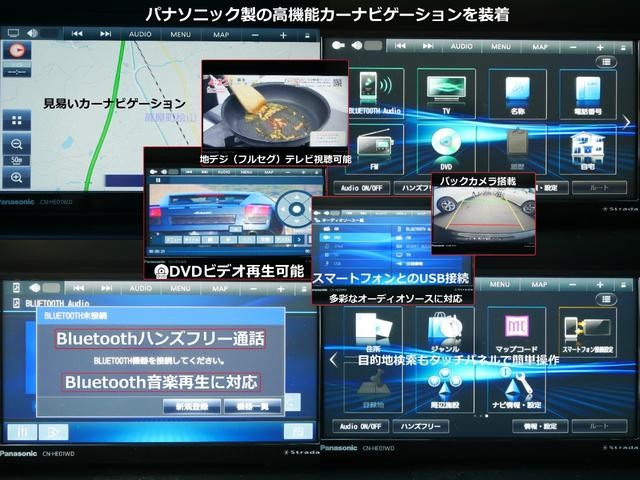Image resolution: width=640 pixels, height=480 pixels.
Task: Open the four-square launcher on map screen
Action: (17, 120)
